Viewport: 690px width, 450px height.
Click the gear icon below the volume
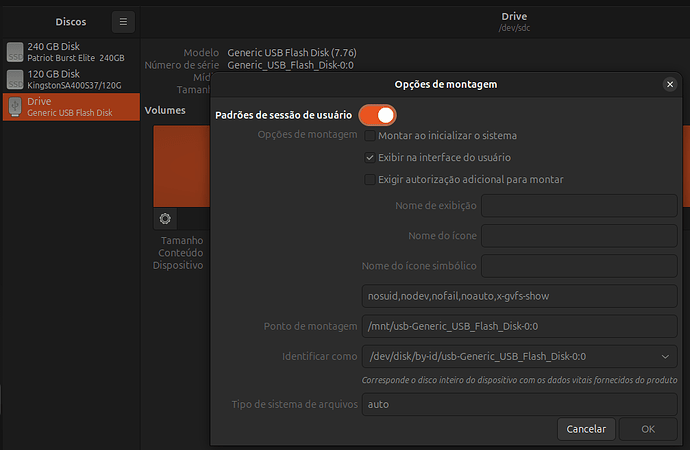[165, 219]
